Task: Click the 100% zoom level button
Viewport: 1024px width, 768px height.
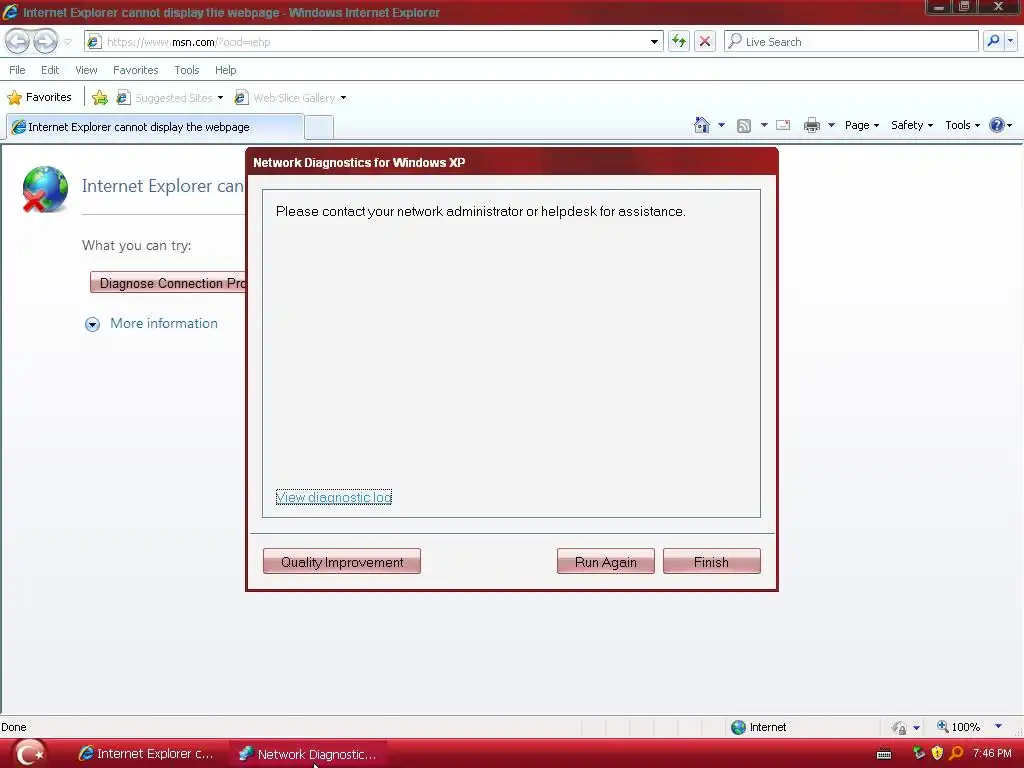Action: (x=958, y=727)
